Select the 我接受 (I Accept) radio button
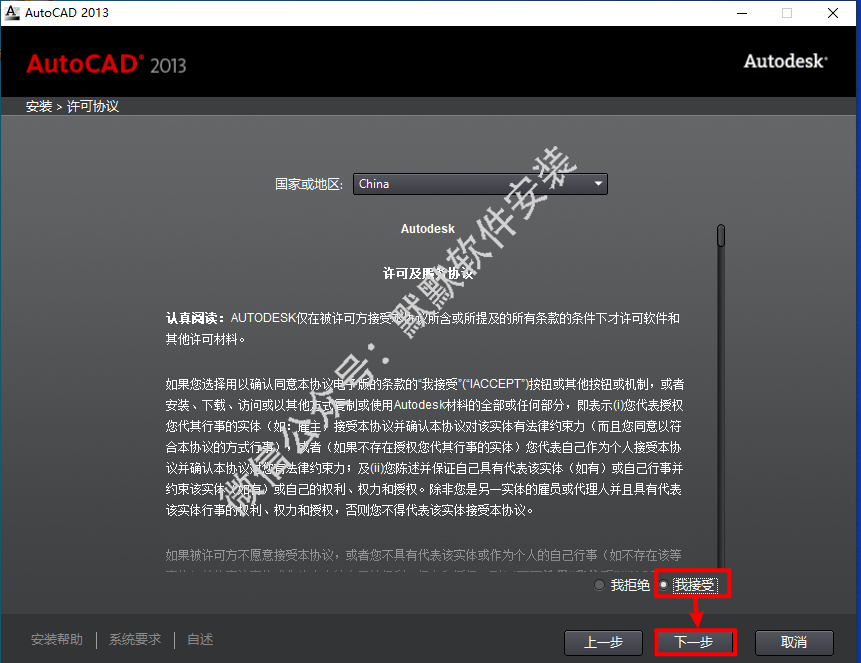This screenshot has width=861, height=663. pos(663,586)
